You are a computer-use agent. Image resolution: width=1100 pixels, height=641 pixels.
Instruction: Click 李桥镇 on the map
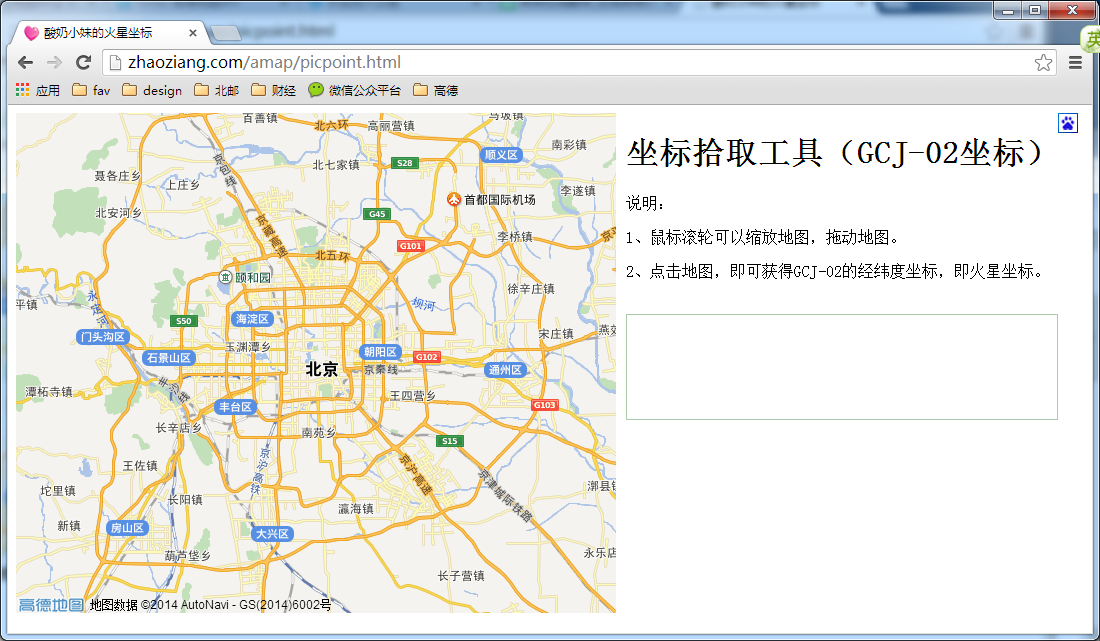point(515,237)
